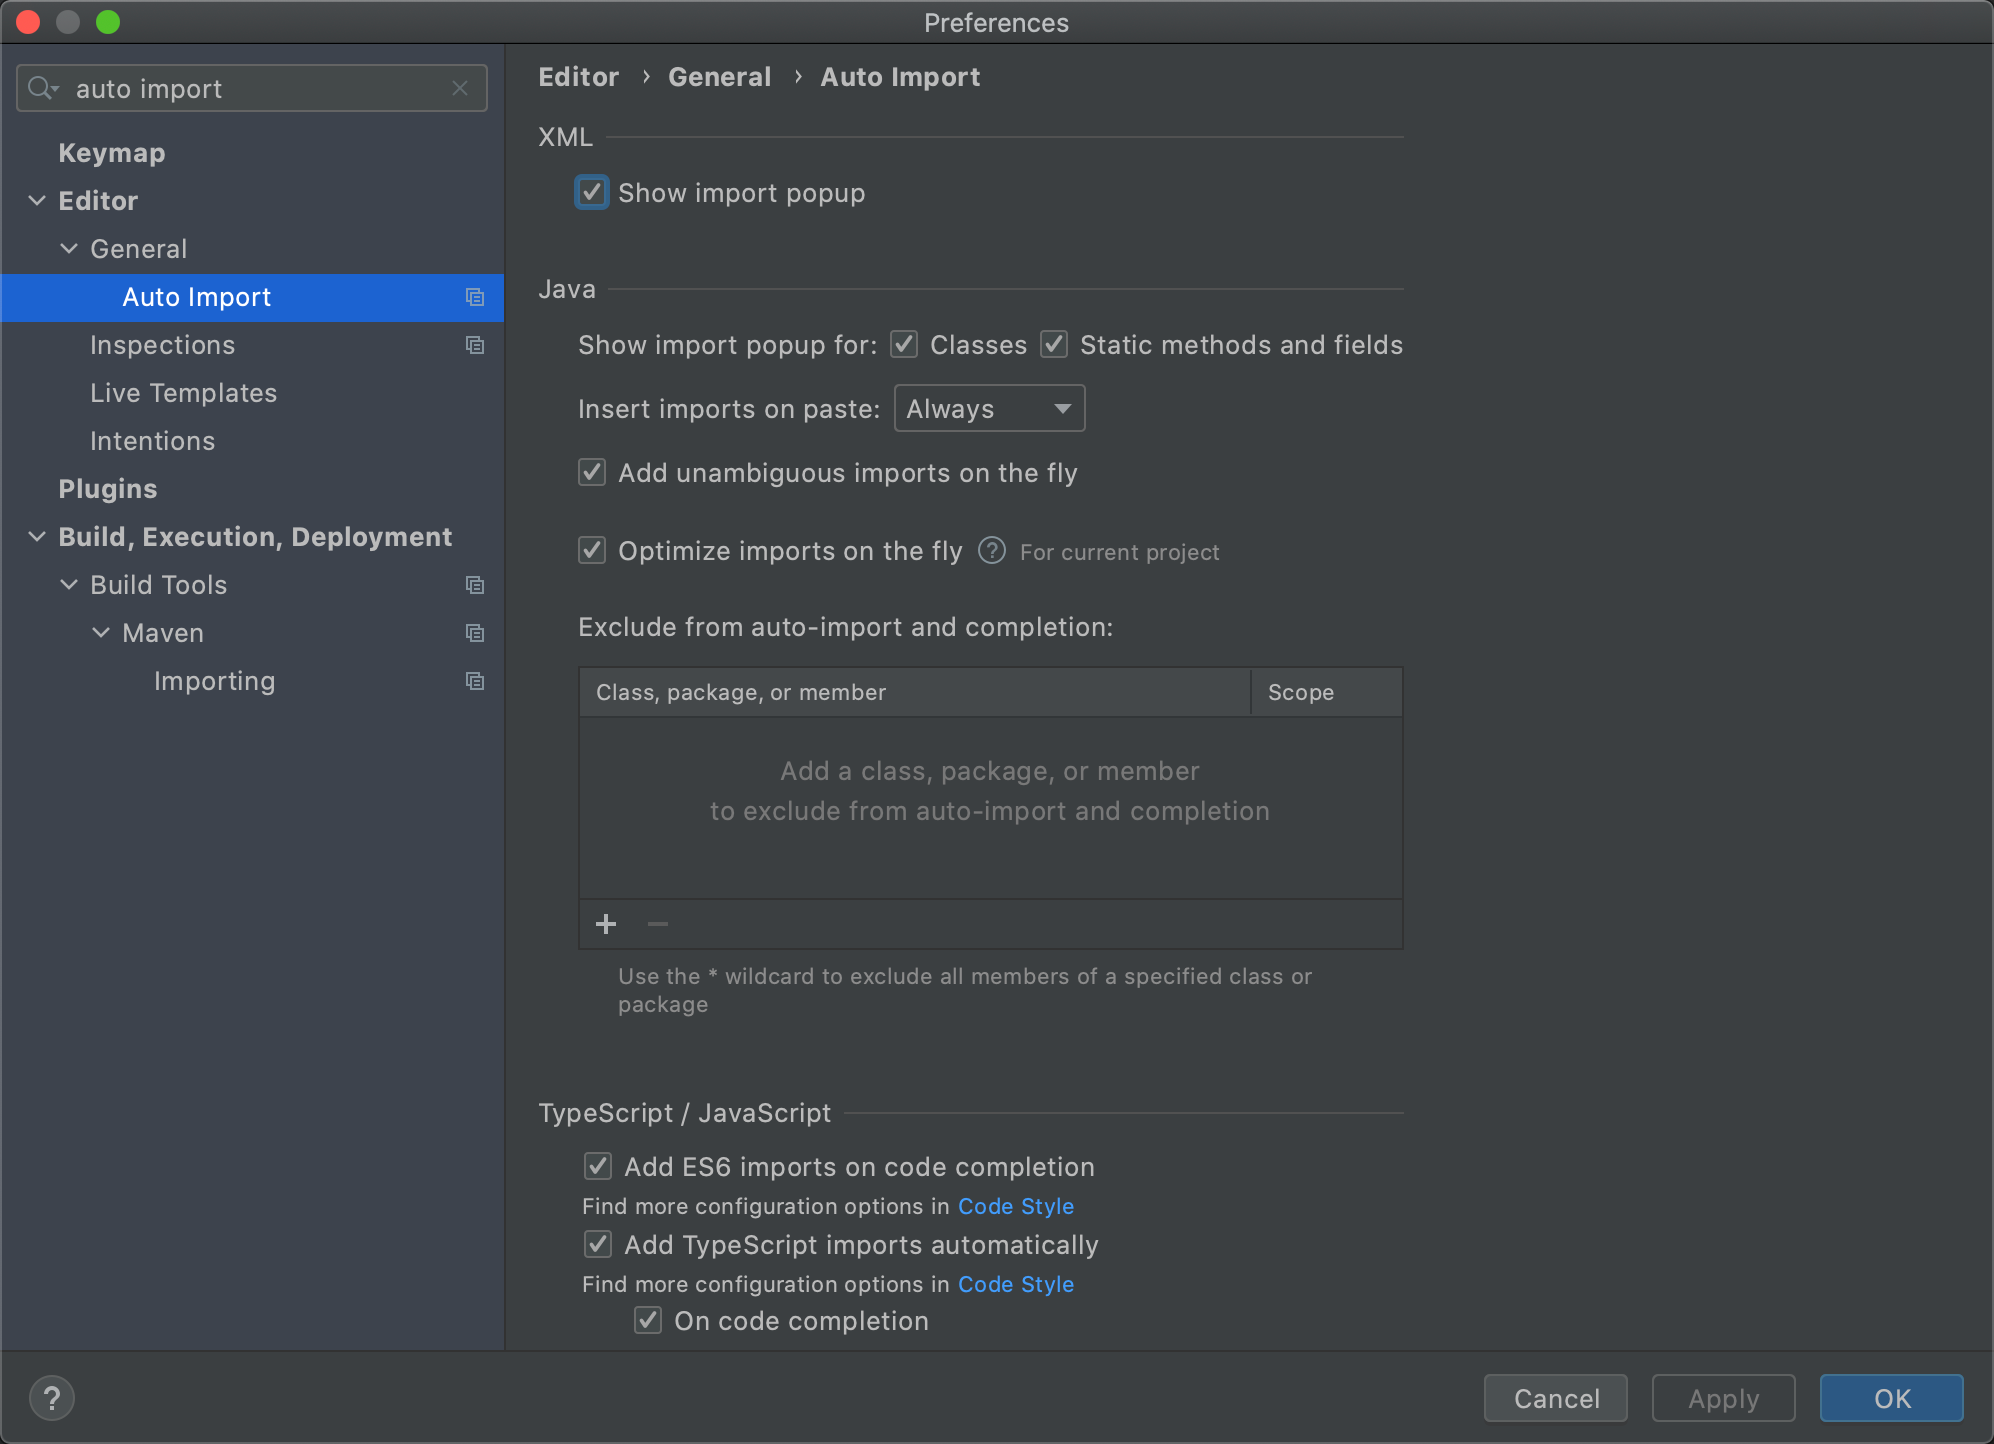Click the project-level icon beside Maven
1994x1444 pixels.
[x=475, y=633]
